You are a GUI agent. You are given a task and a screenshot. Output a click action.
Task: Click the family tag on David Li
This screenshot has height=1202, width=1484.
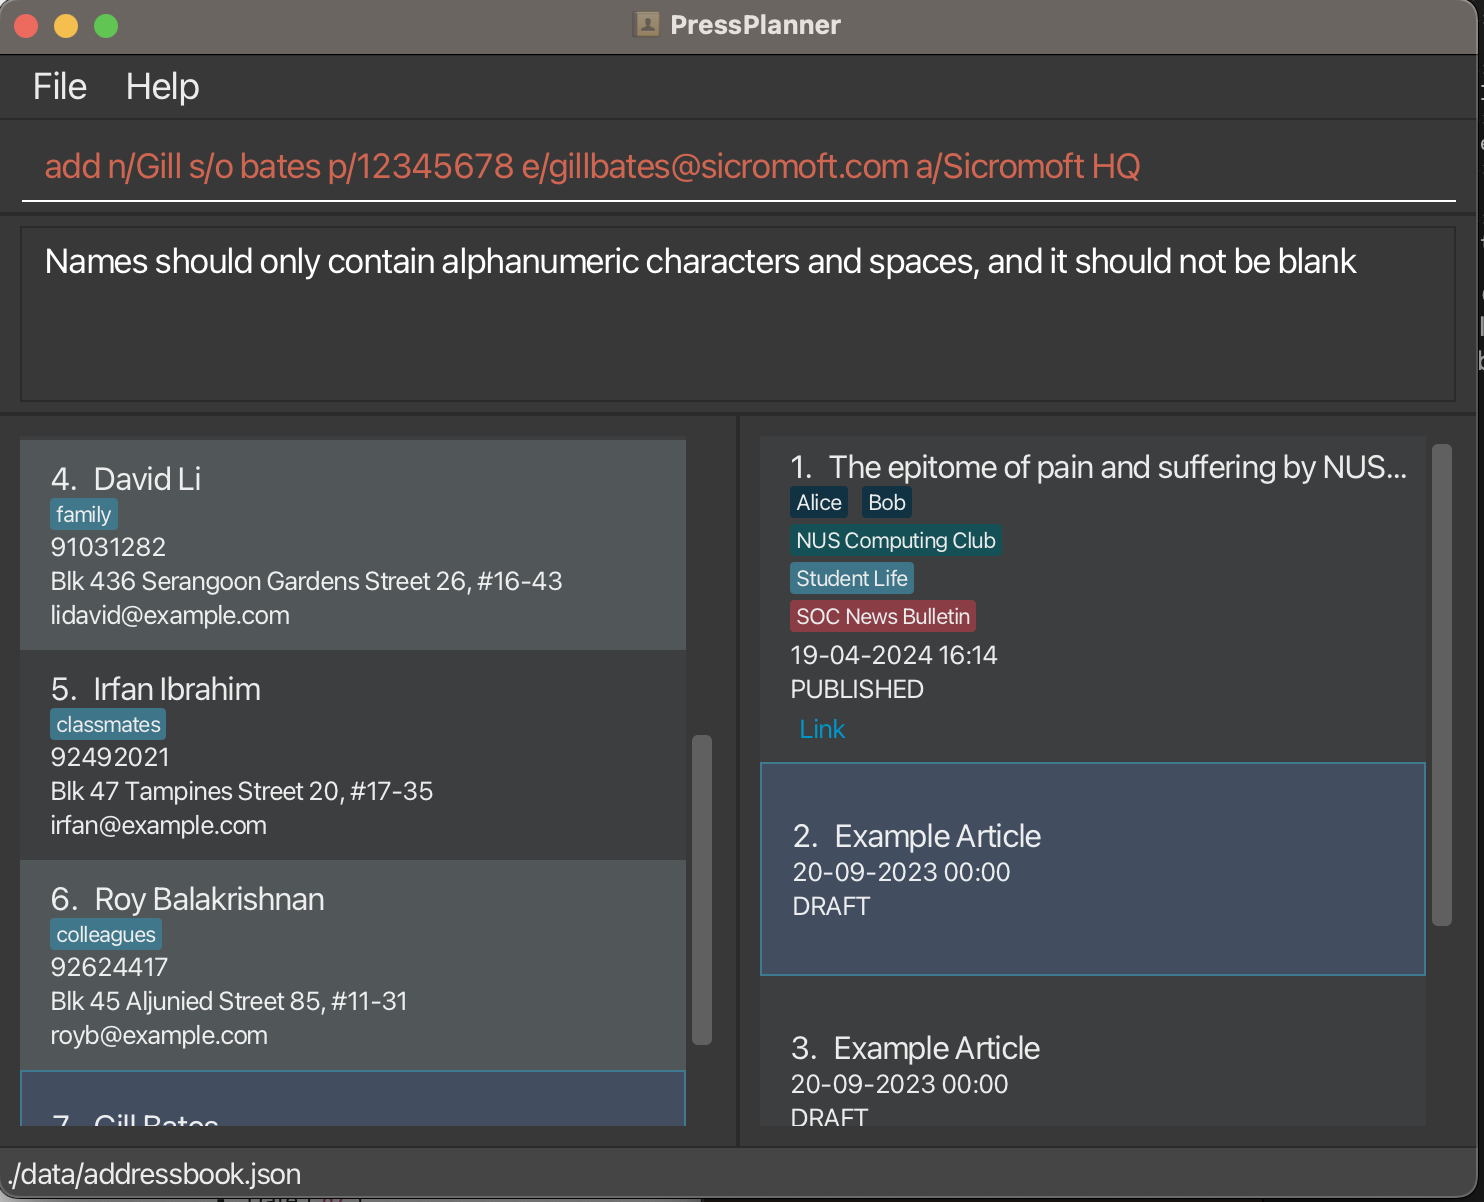coord(83,514)
